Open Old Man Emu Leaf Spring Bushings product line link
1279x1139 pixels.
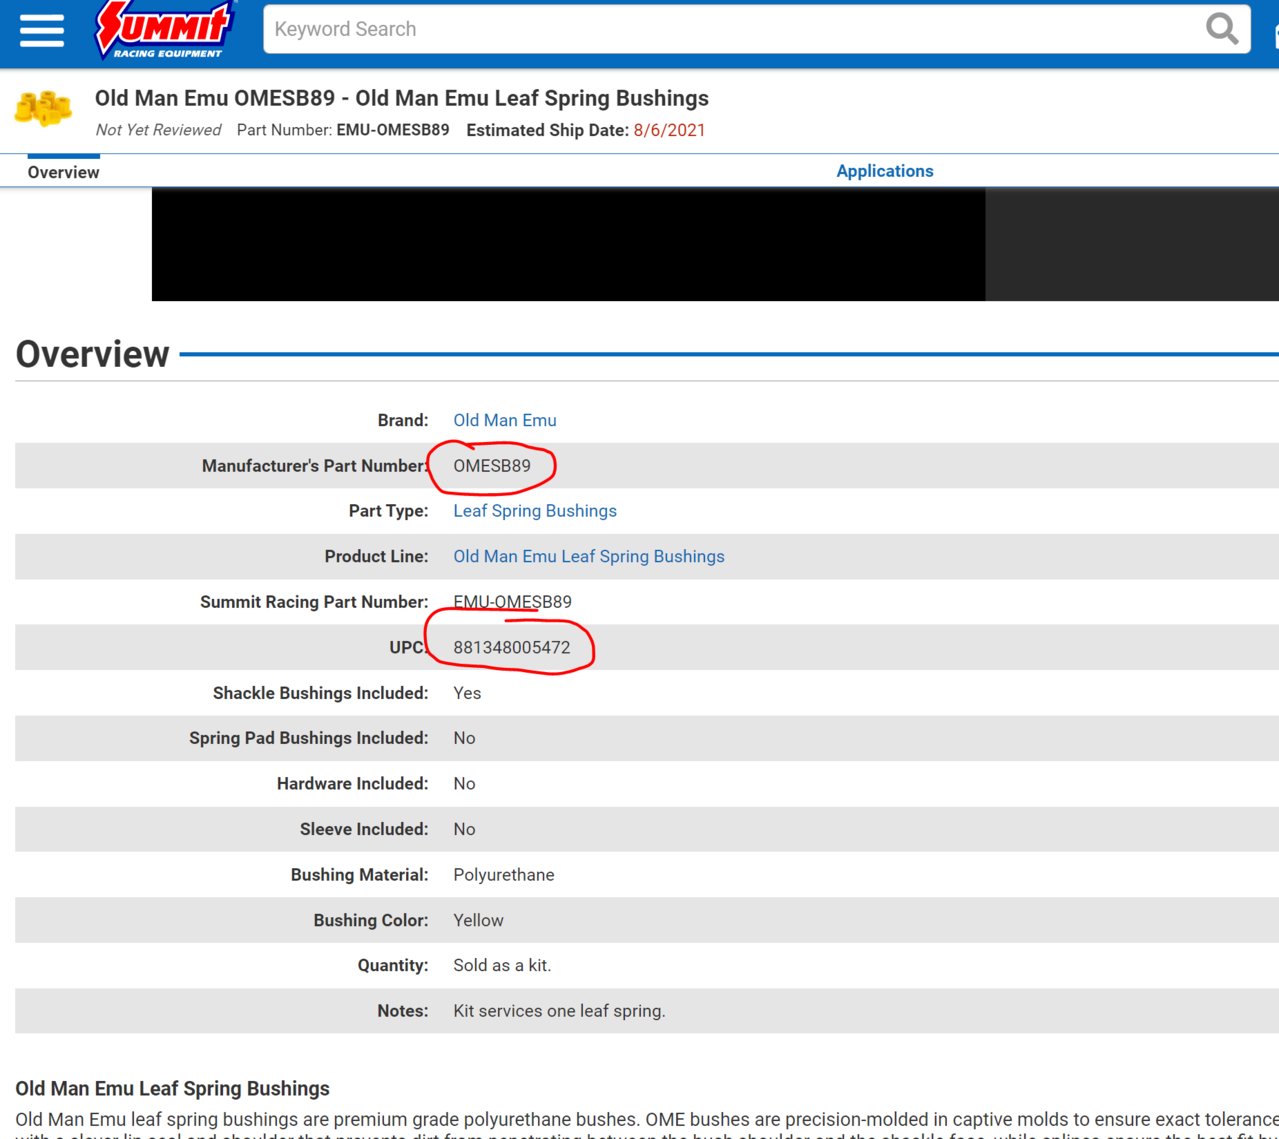tap(589, 556)
